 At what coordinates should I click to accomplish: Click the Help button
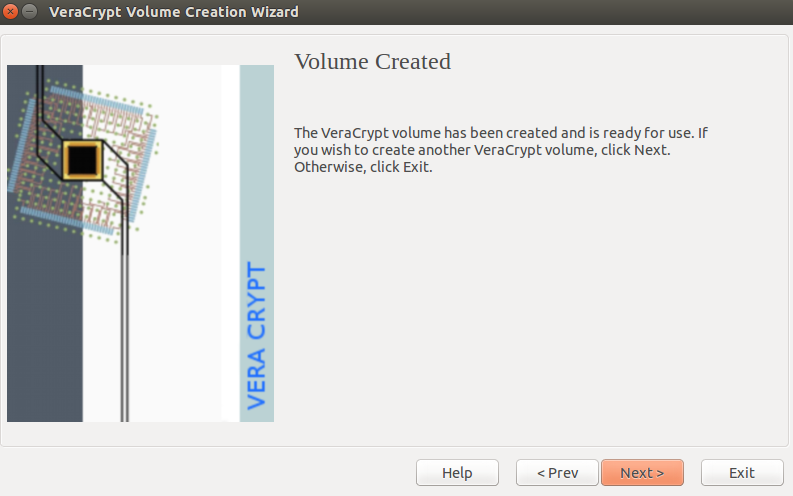point(457,472)
